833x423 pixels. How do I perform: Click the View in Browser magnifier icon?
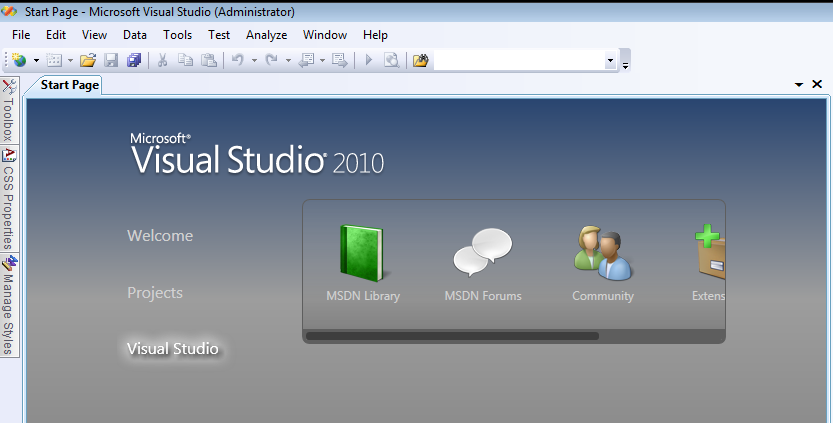[392, 60]
